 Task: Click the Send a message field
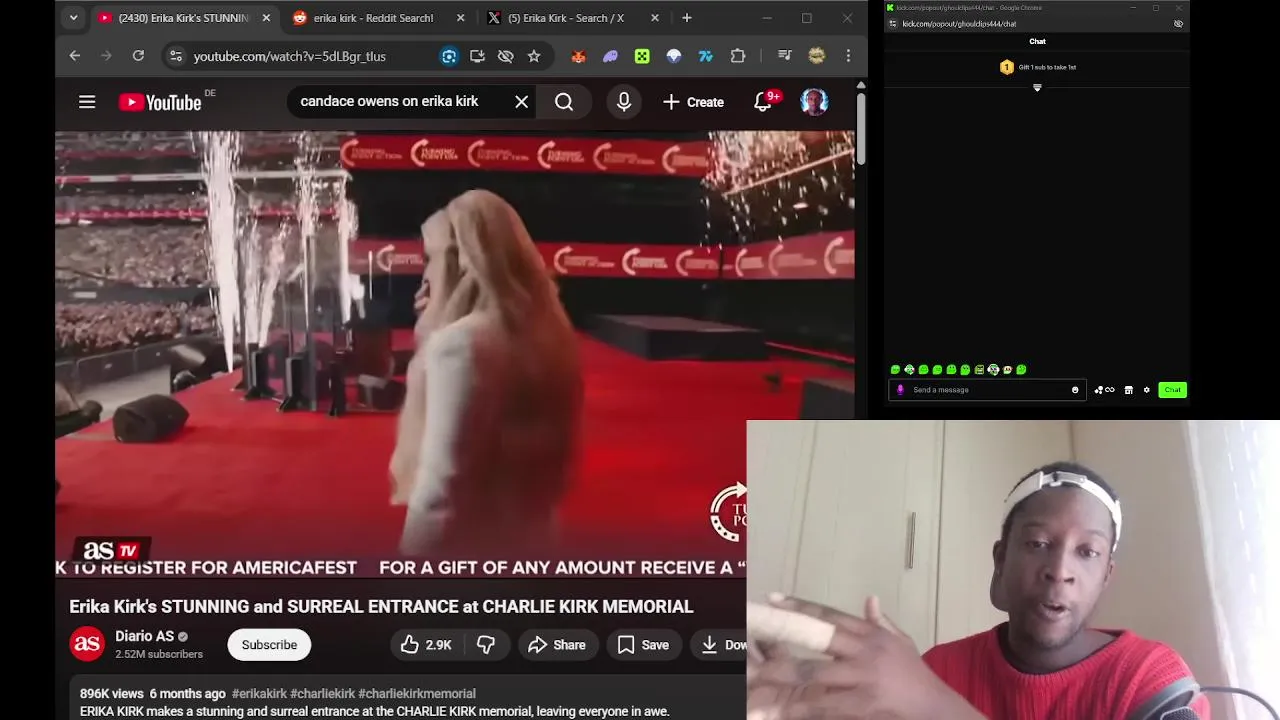tap(985, 390)
